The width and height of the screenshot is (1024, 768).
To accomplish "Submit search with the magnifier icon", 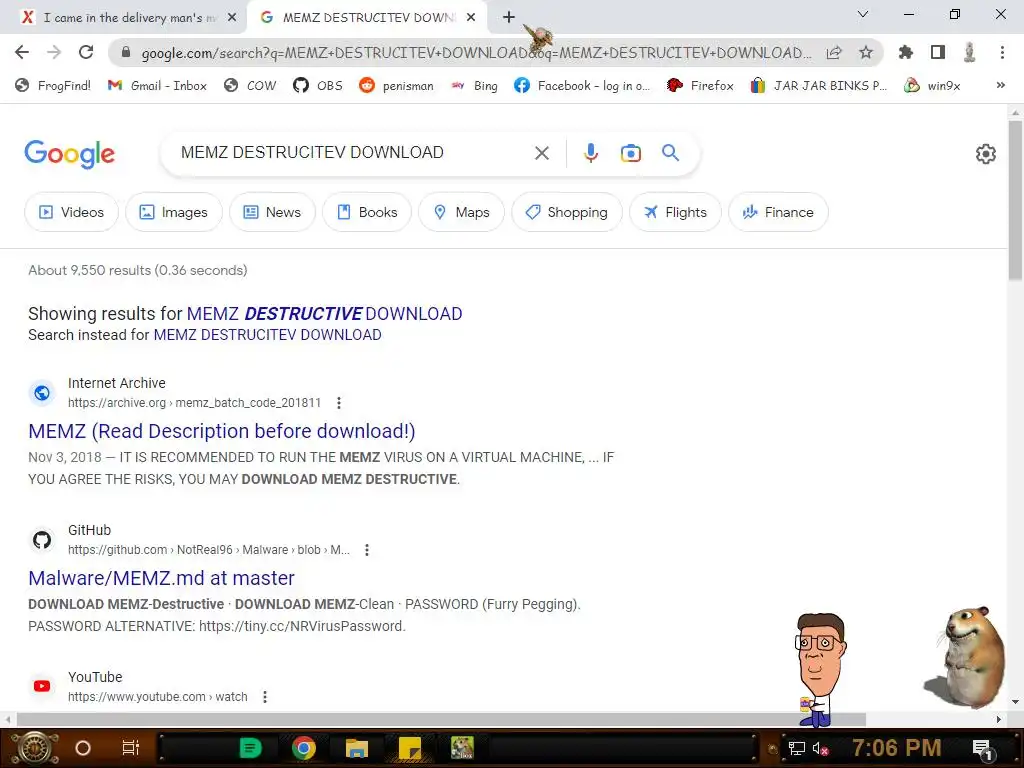I will 671,153.
